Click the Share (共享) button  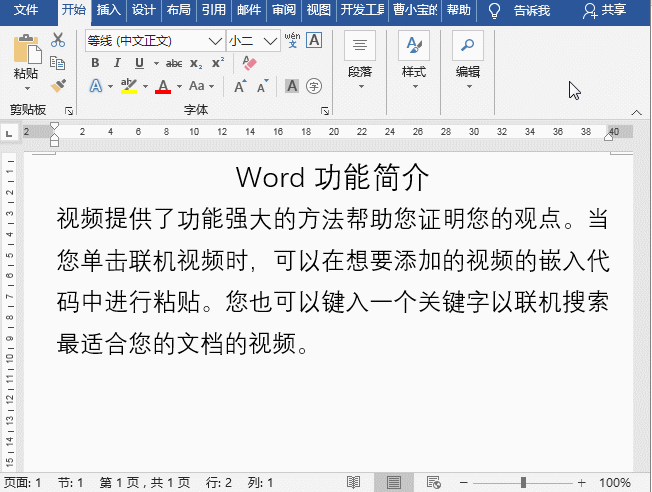click(x=605, y=10)
